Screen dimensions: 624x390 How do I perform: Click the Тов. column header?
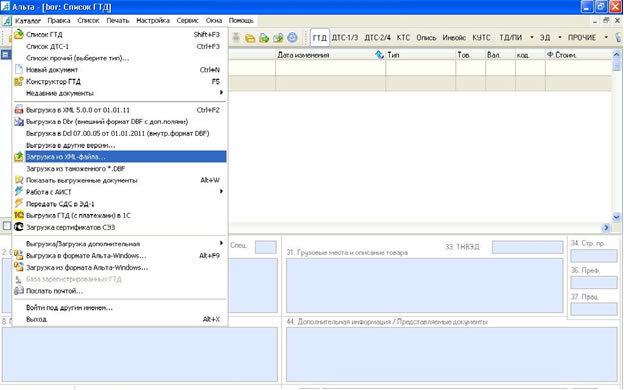tap(470, 55)
